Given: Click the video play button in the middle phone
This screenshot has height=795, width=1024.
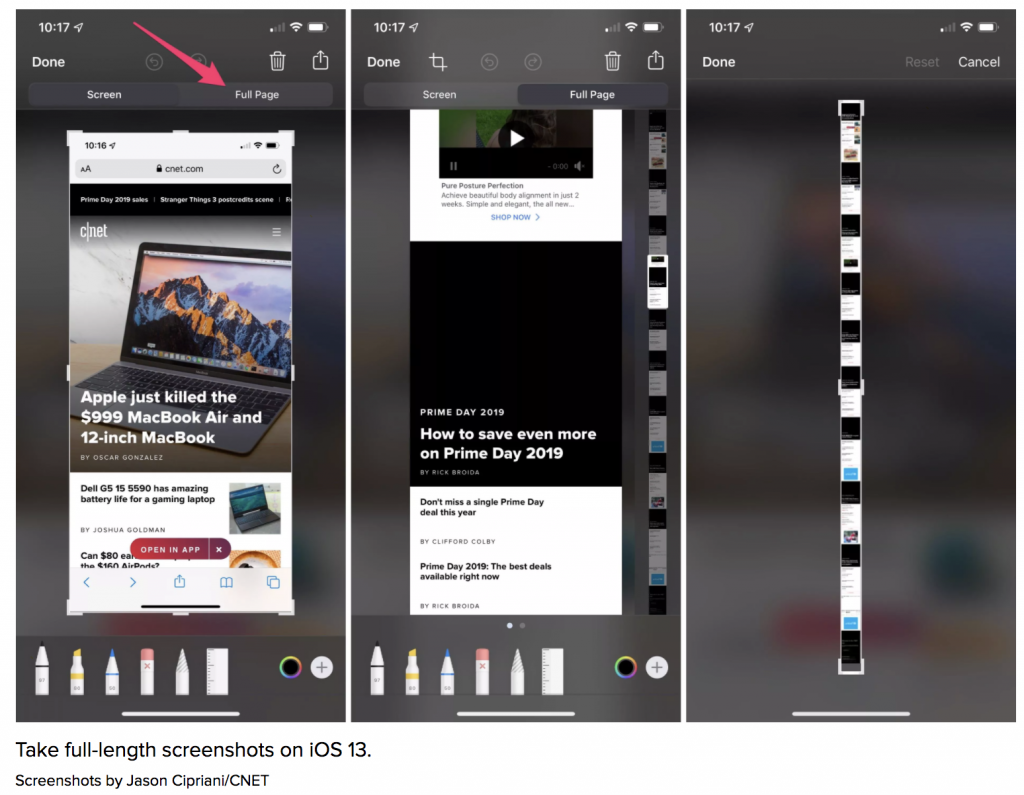Looking at the screenshot, I should coord(517,138).
